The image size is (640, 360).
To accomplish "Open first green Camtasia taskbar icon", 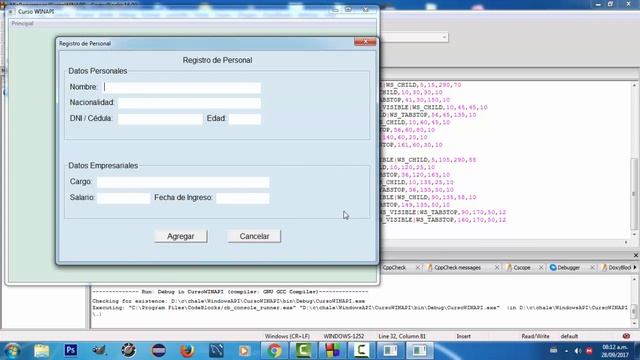I will pyautogui.click(x=303, y=351).
